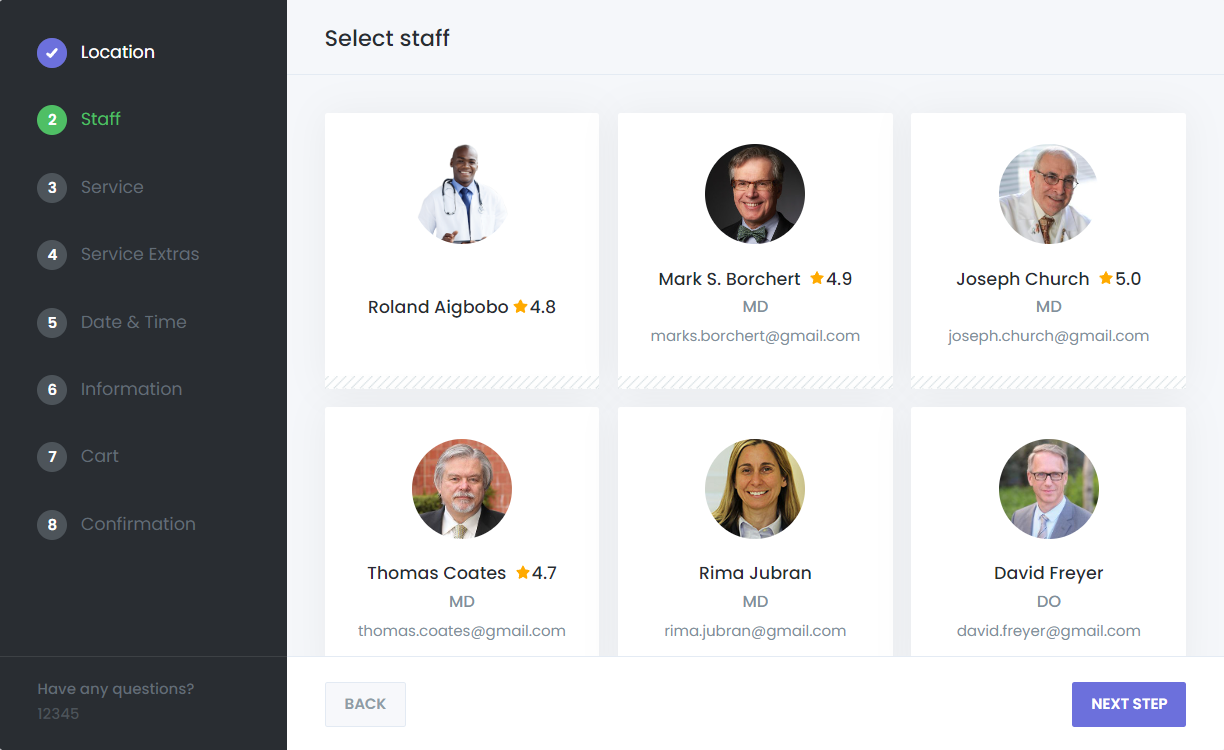Select Roland Aigbobo's profile photo
Screen dimensions: 1224x750
462,194
